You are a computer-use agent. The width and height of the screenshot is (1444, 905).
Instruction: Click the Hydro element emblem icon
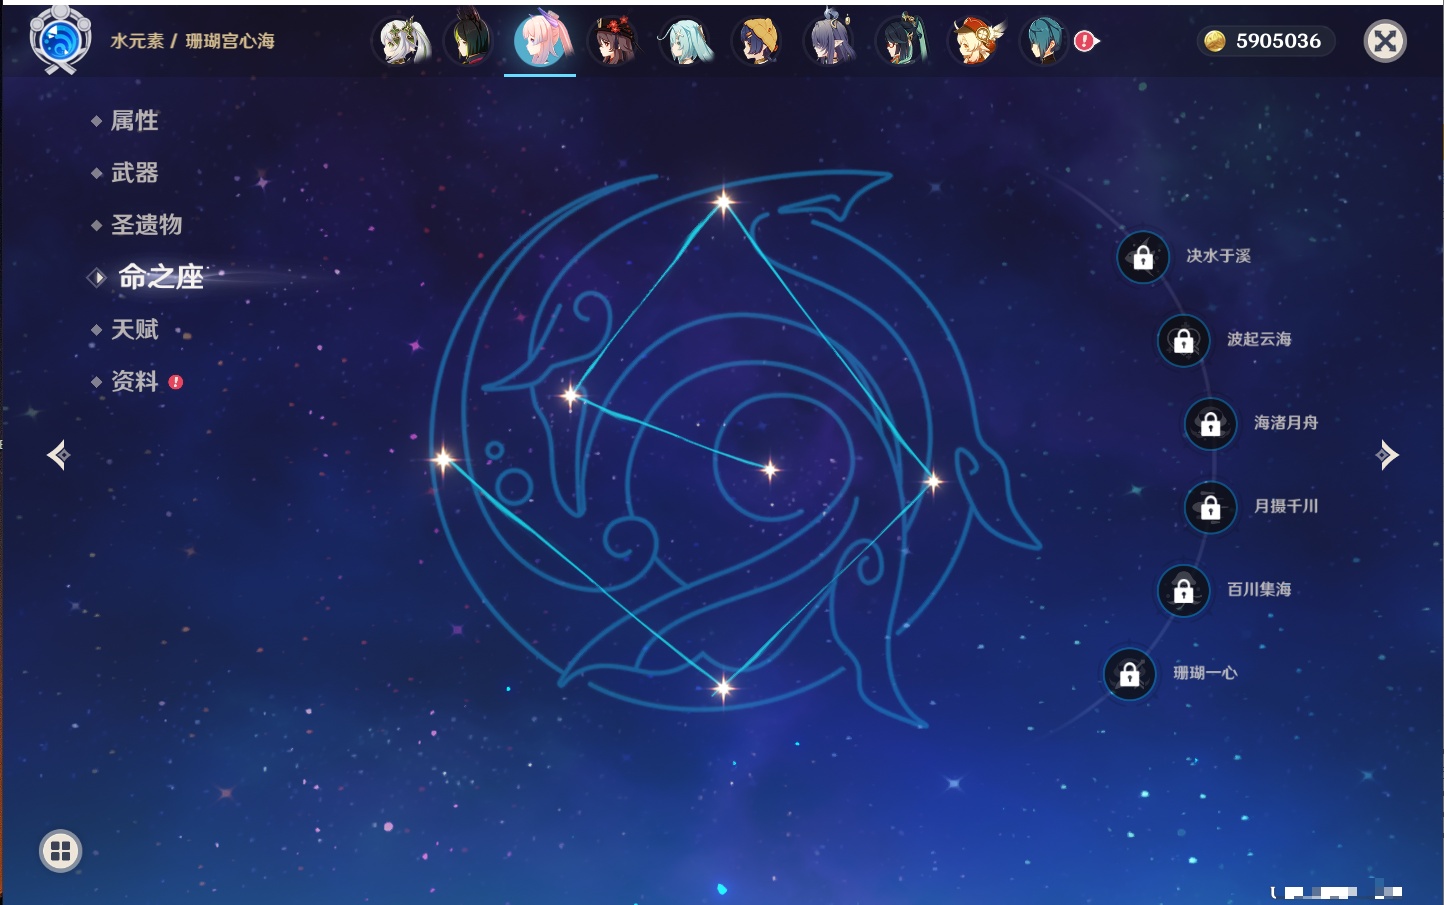point(60,39)
